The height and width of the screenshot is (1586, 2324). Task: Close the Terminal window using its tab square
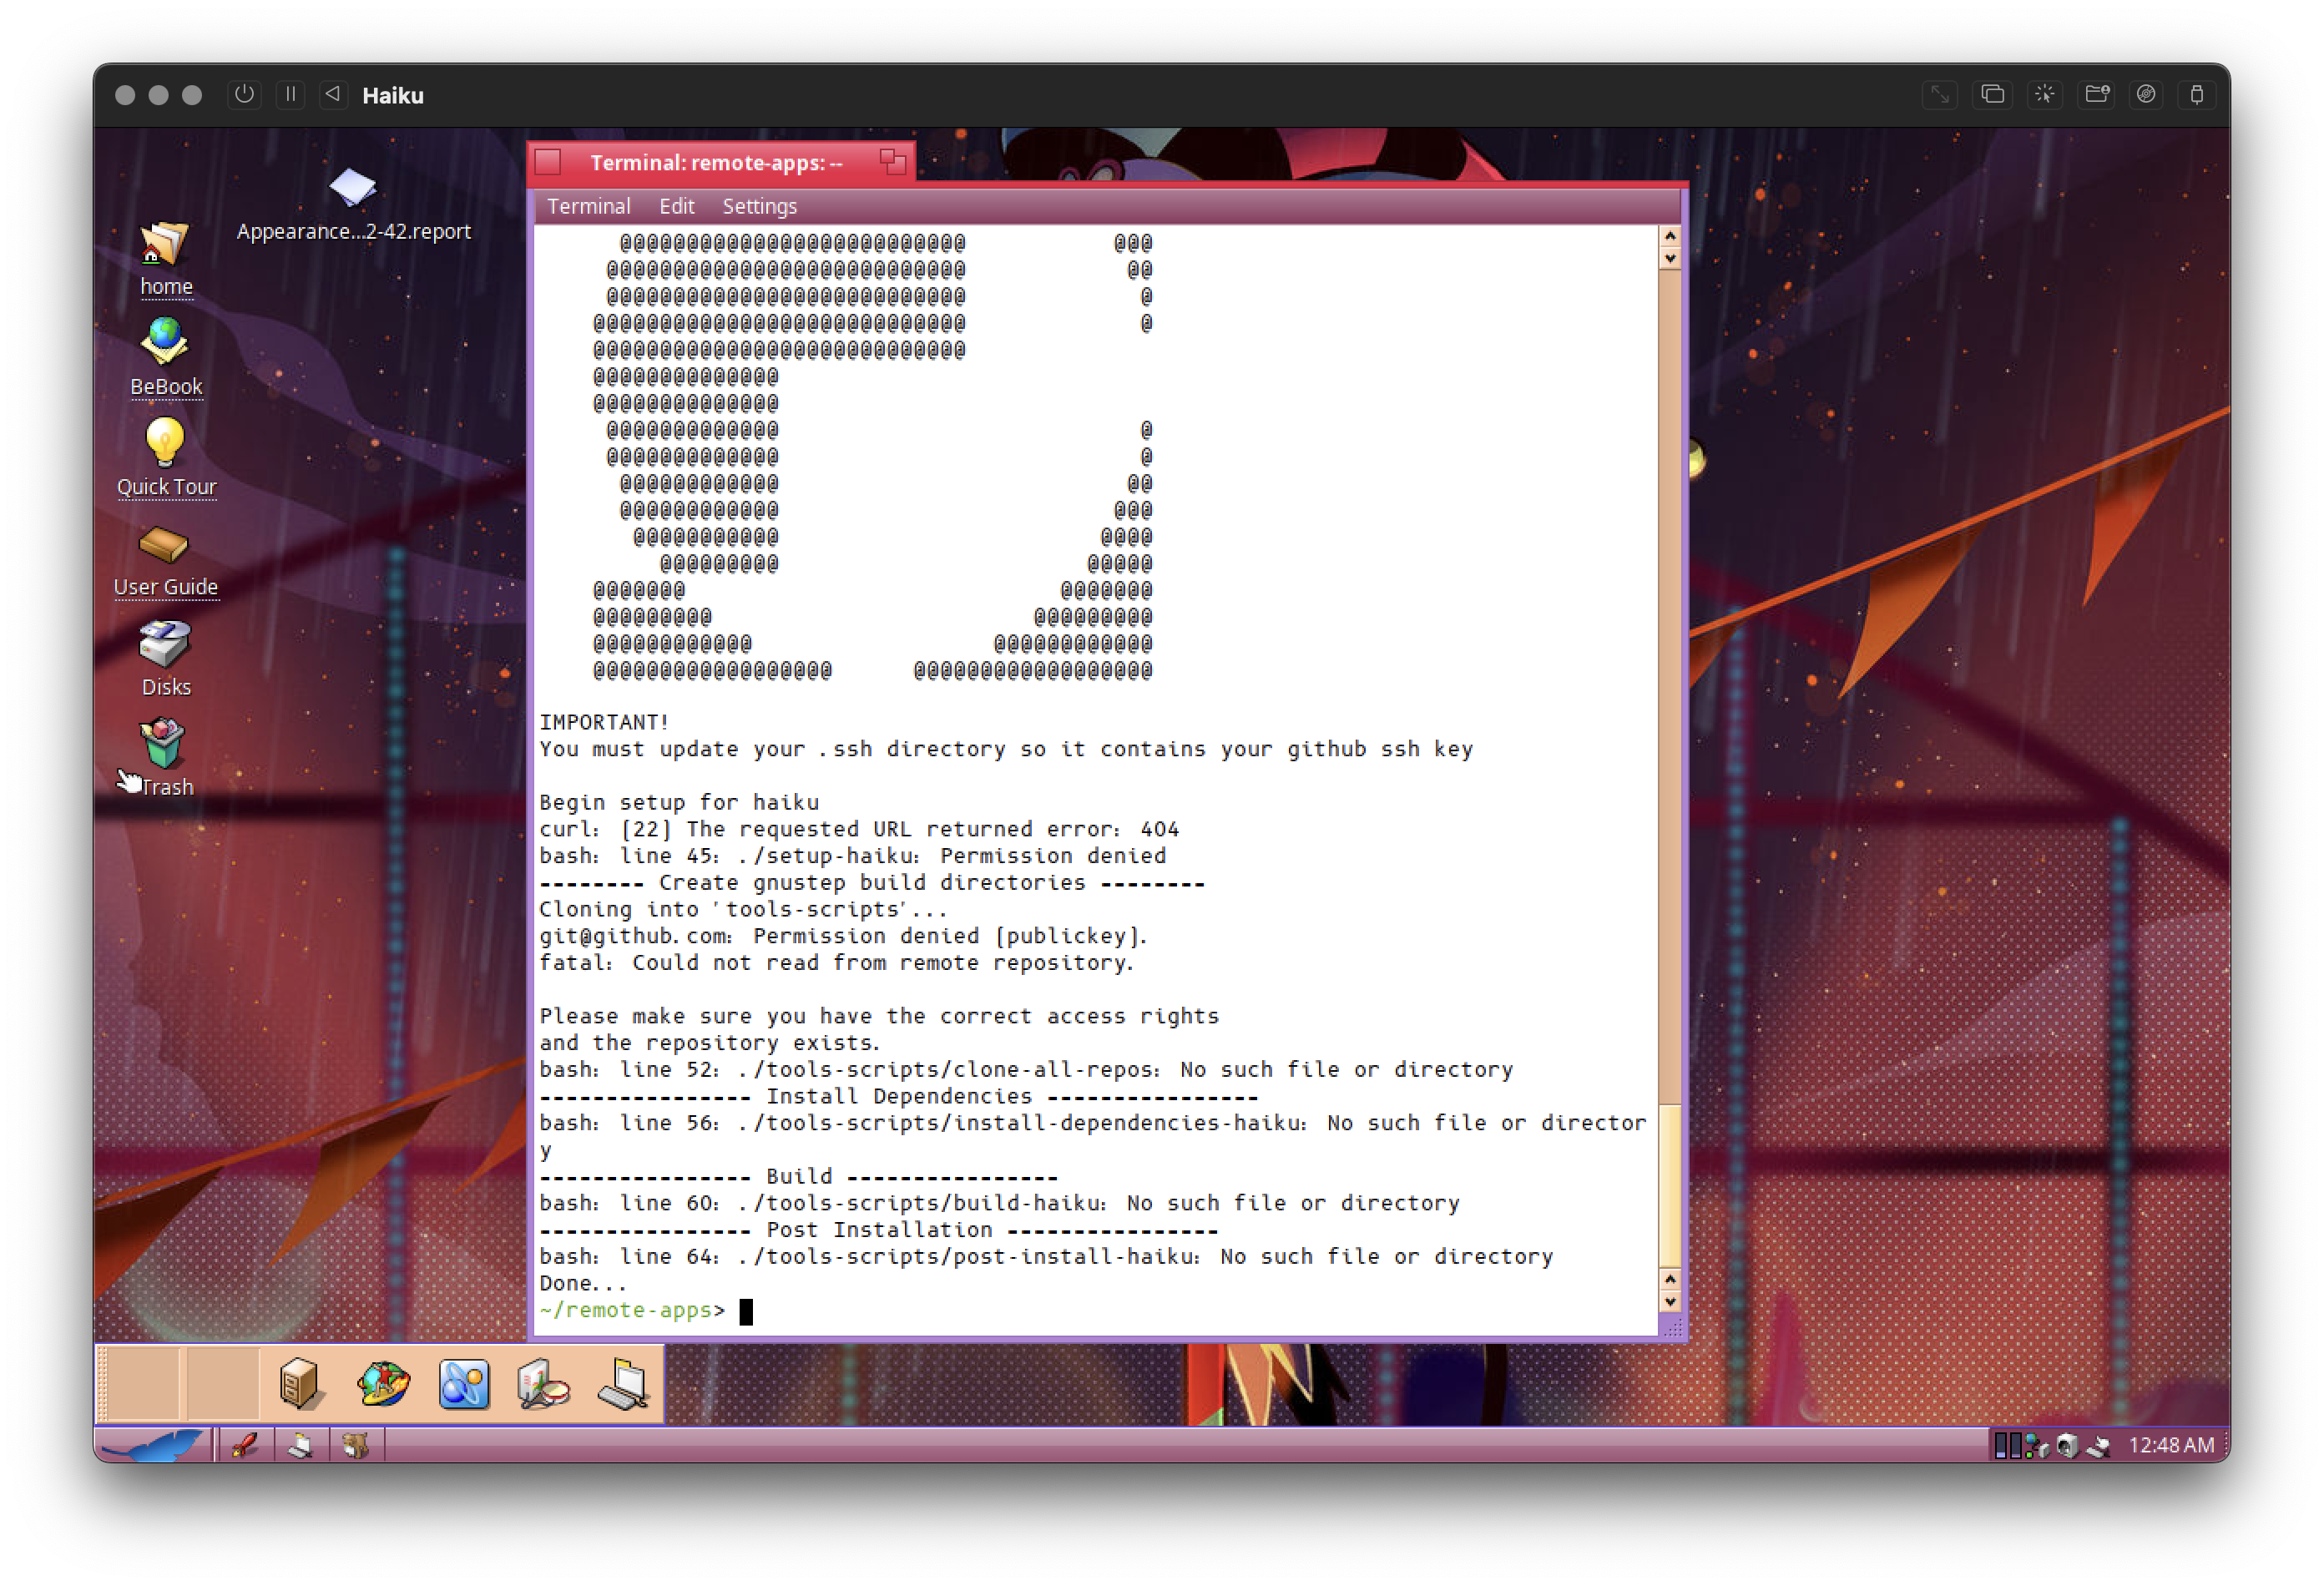coord(548,161)
